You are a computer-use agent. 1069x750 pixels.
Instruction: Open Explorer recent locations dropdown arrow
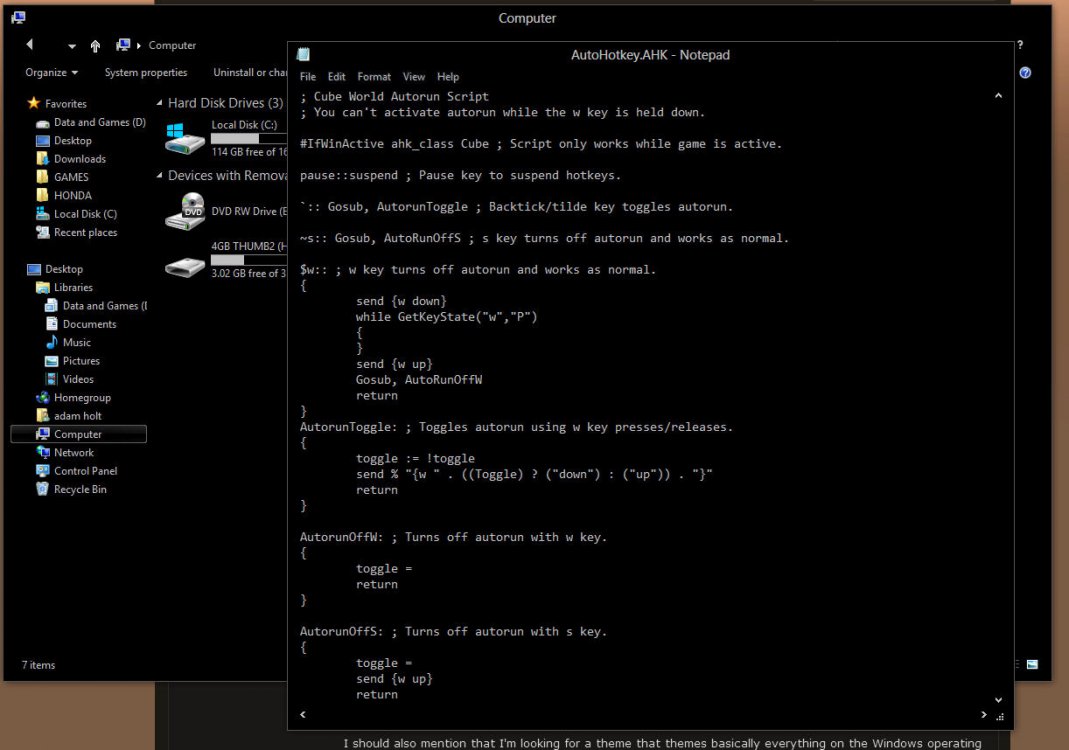72,46
